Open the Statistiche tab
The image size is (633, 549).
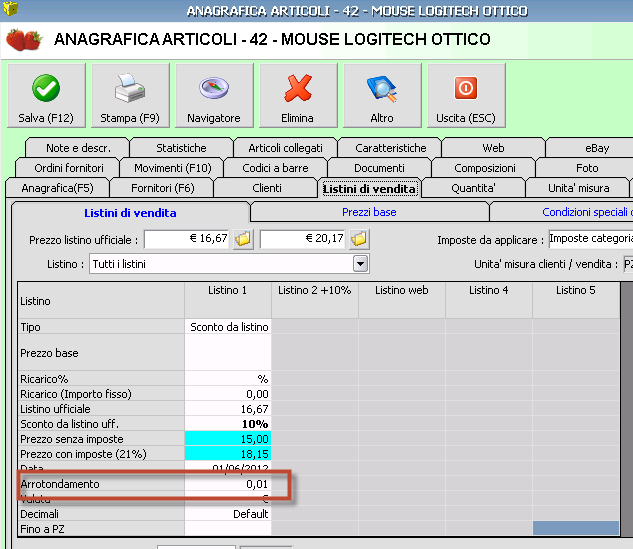click(x=181, y=148)
